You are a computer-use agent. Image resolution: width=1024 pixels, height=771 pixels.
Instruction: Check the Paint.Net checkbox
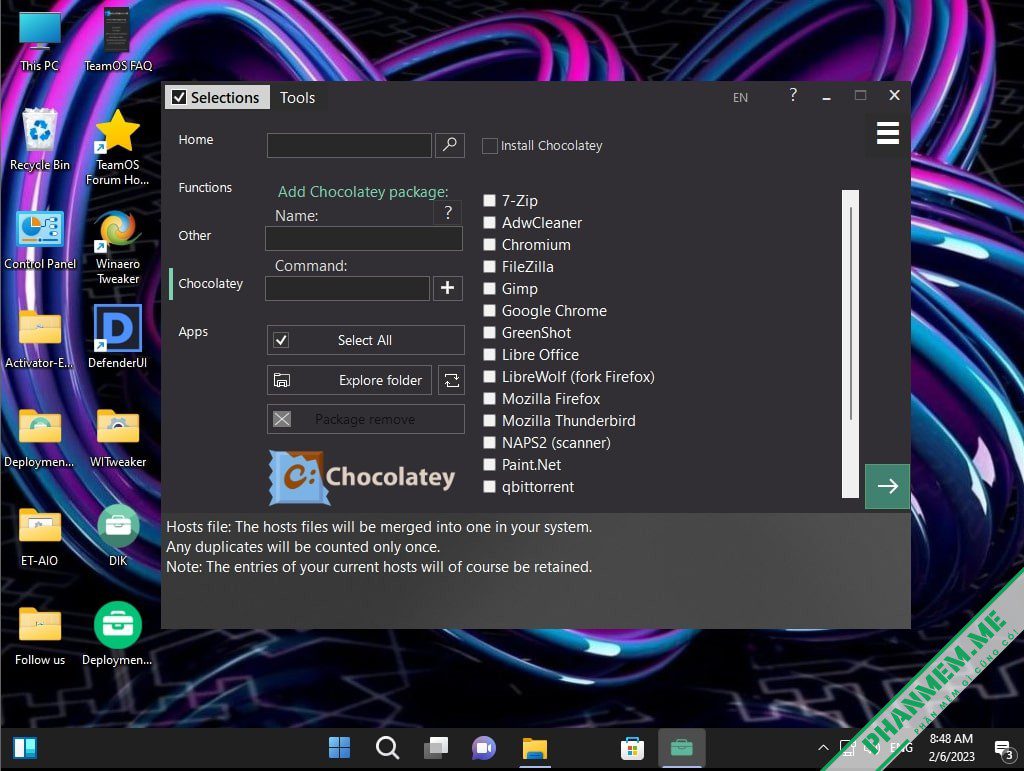489,465
